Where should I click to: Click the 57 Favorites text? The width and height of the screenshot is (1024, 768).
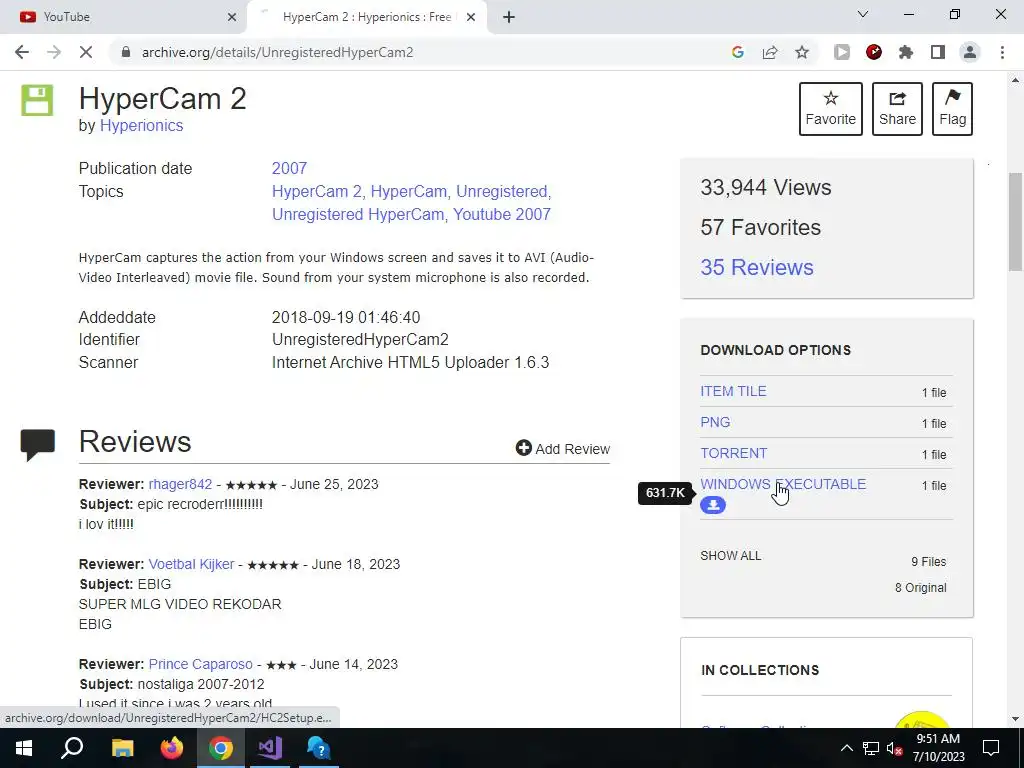click(x=761, y=227)
